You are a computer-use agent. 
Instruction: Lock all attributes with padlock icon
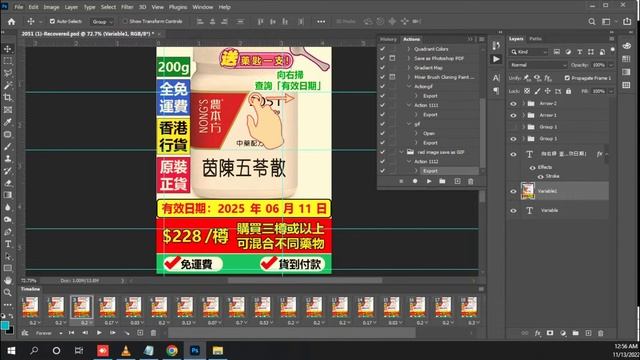(568, 91)
